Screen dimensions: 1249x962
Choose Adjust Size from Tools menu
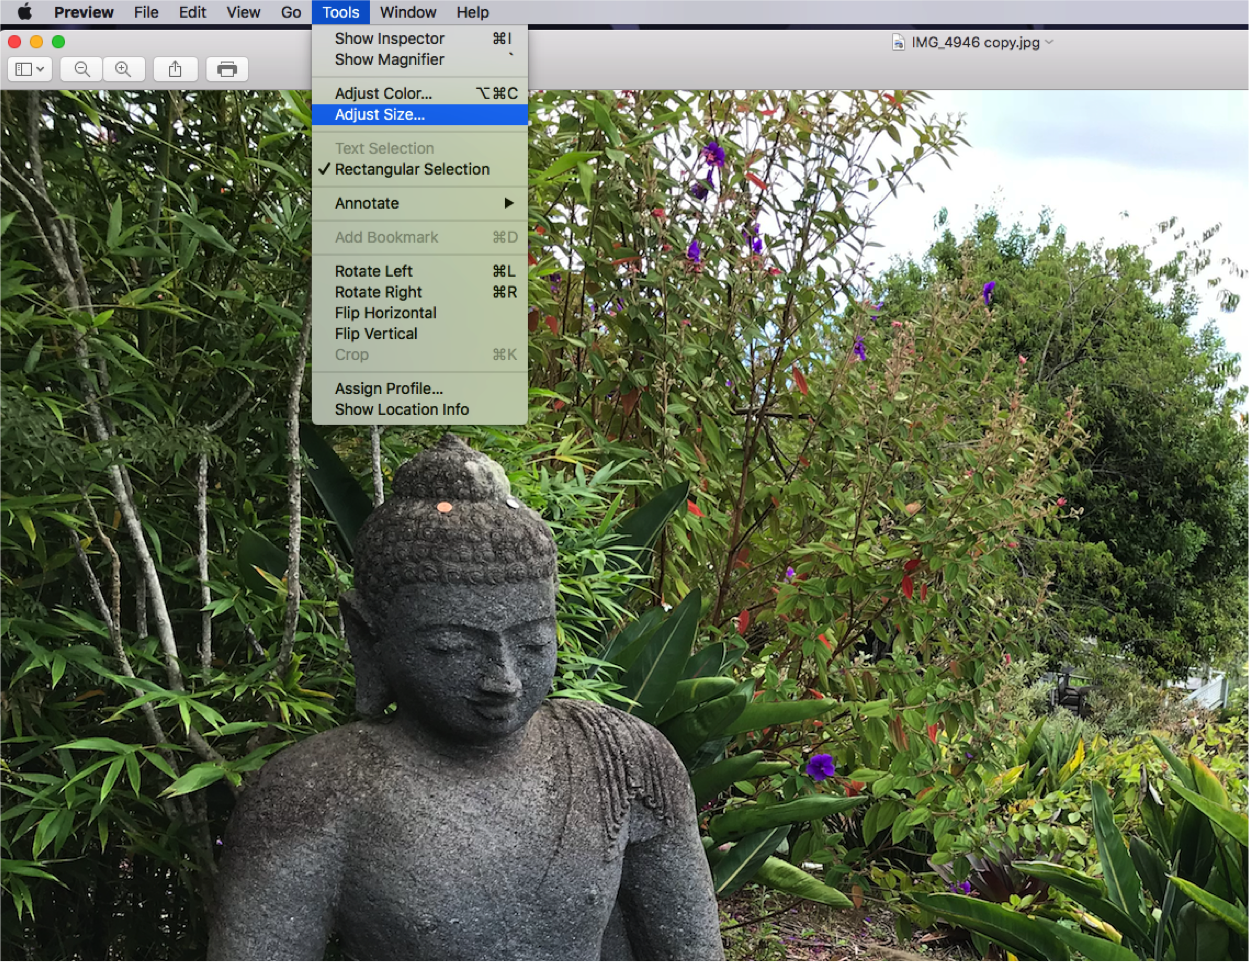click(x=380, y=115)
